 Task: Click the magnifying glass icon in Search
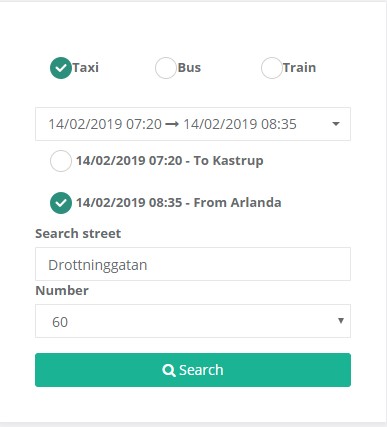pos(169,370)
